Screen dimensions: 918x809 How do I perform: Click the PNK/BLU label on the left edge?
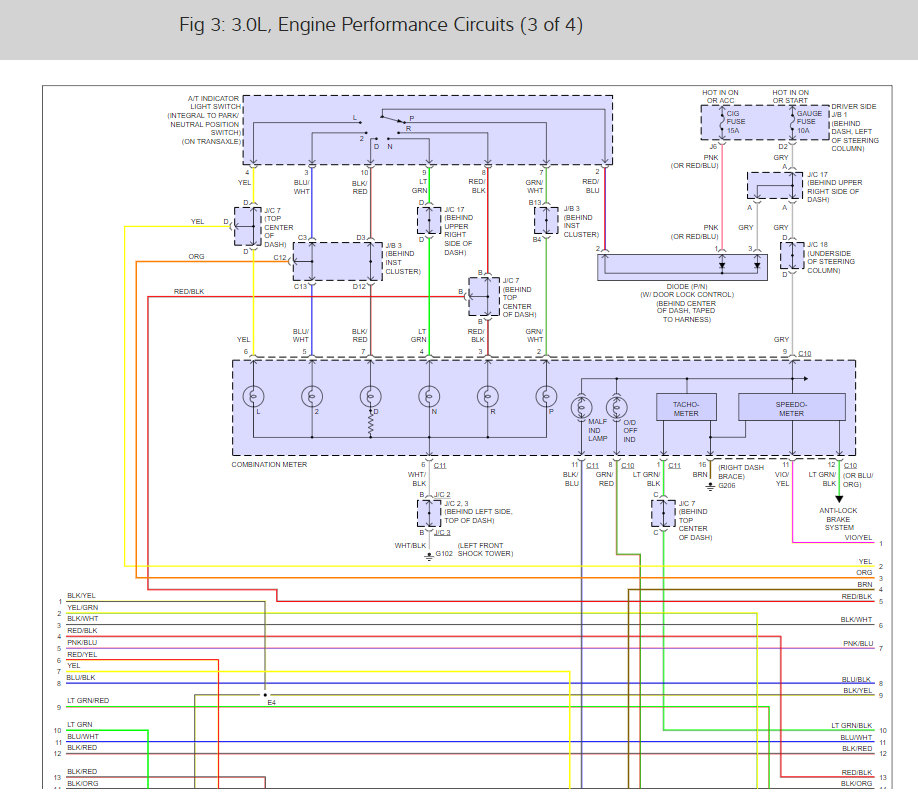pos(82,643)
